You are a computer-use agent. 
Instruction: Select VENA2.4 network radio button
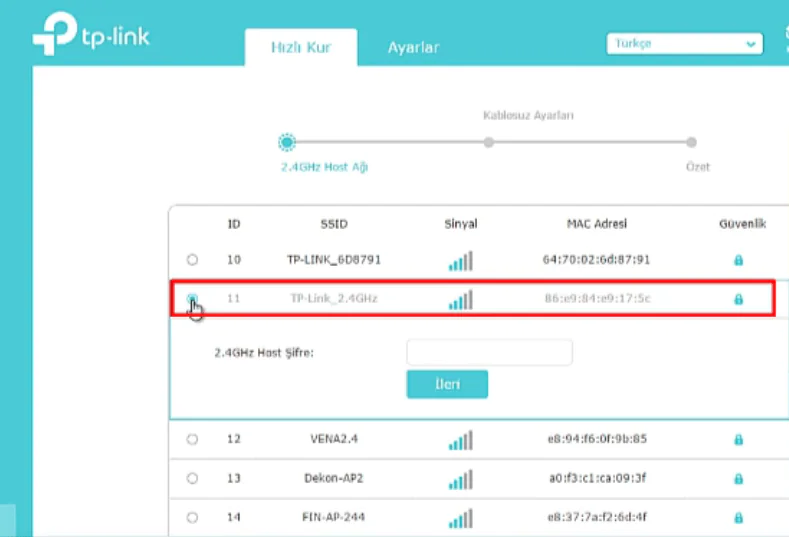(x=192, y=439)
